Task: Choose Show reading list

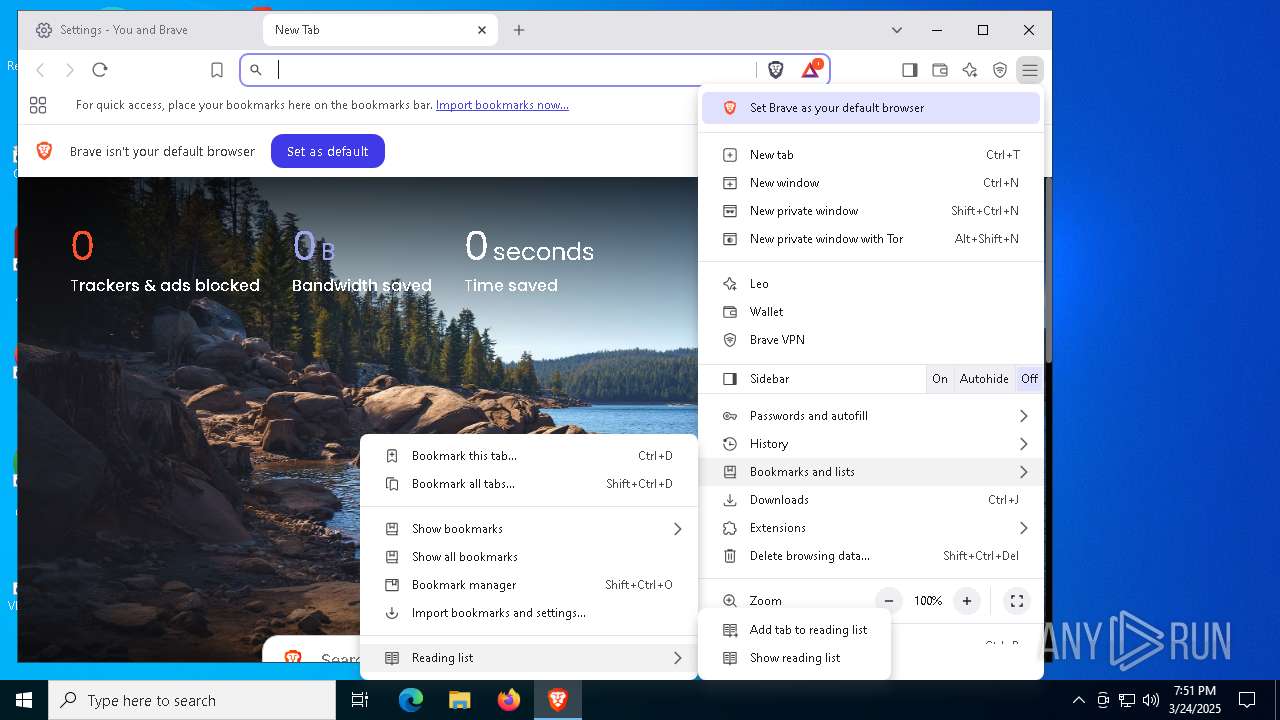Action: click(795, 658)
